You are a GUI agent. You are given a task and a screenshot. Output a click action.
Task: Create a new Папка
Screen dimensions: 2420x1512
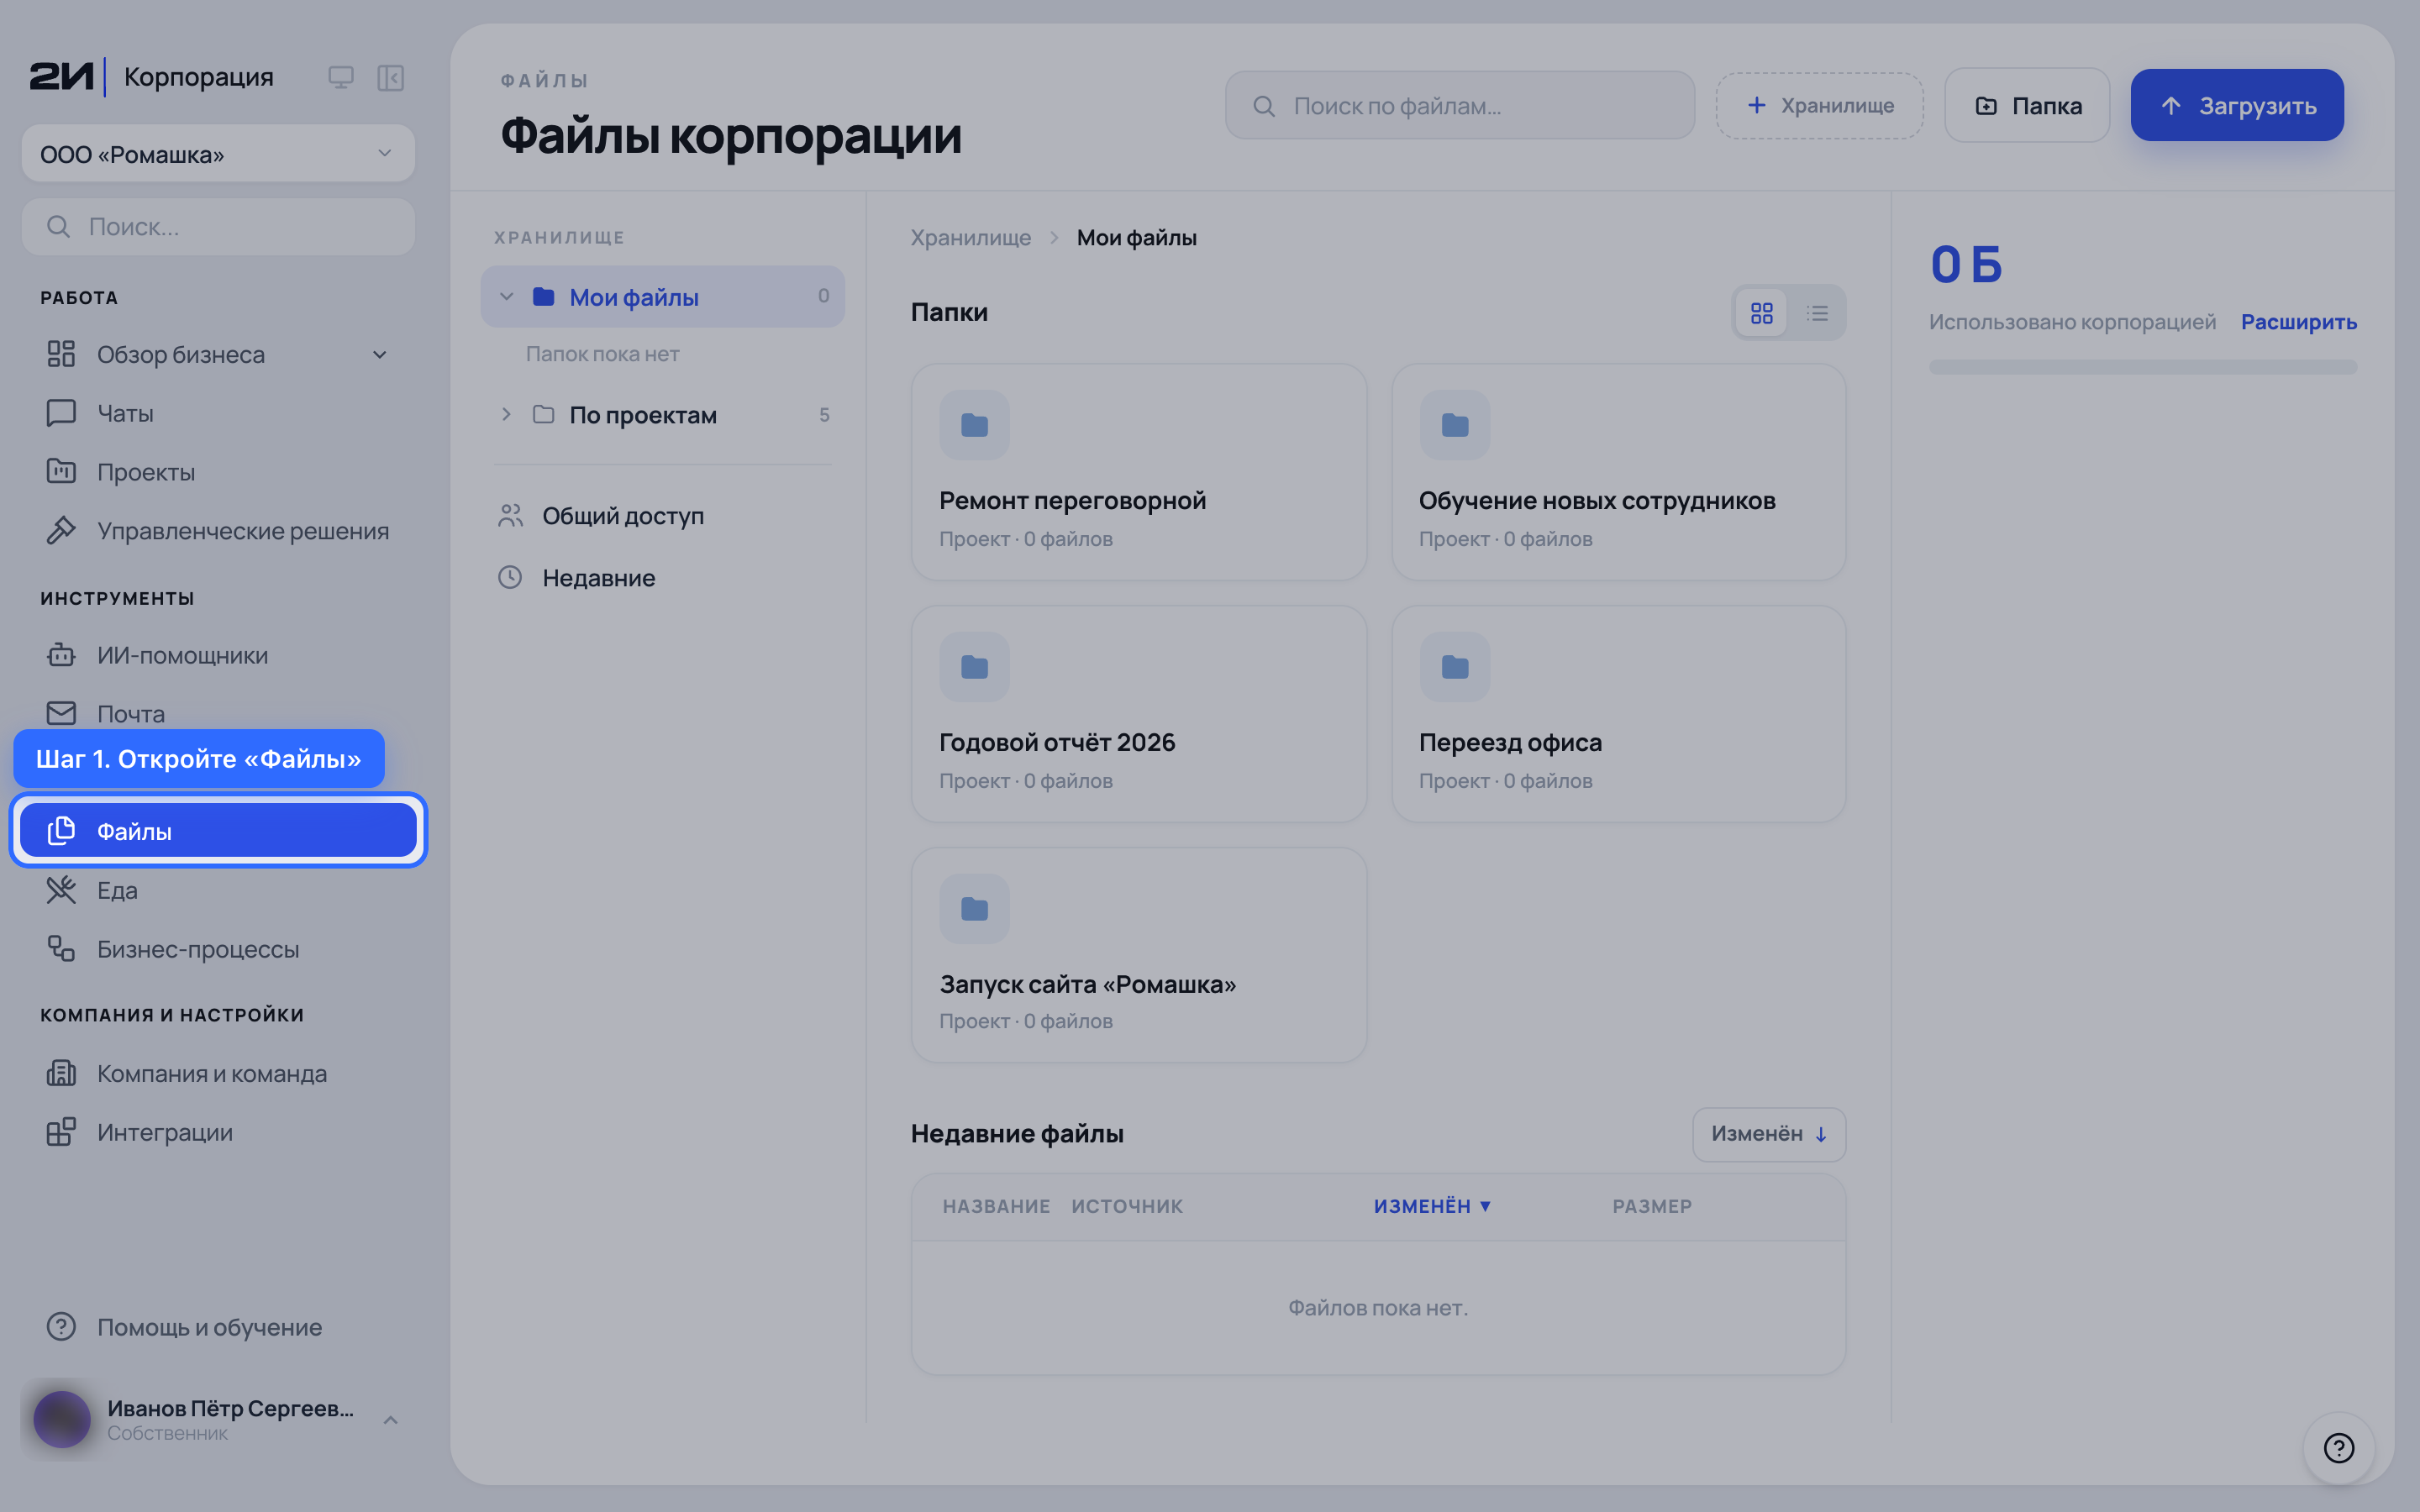(x=2027, y=105)
